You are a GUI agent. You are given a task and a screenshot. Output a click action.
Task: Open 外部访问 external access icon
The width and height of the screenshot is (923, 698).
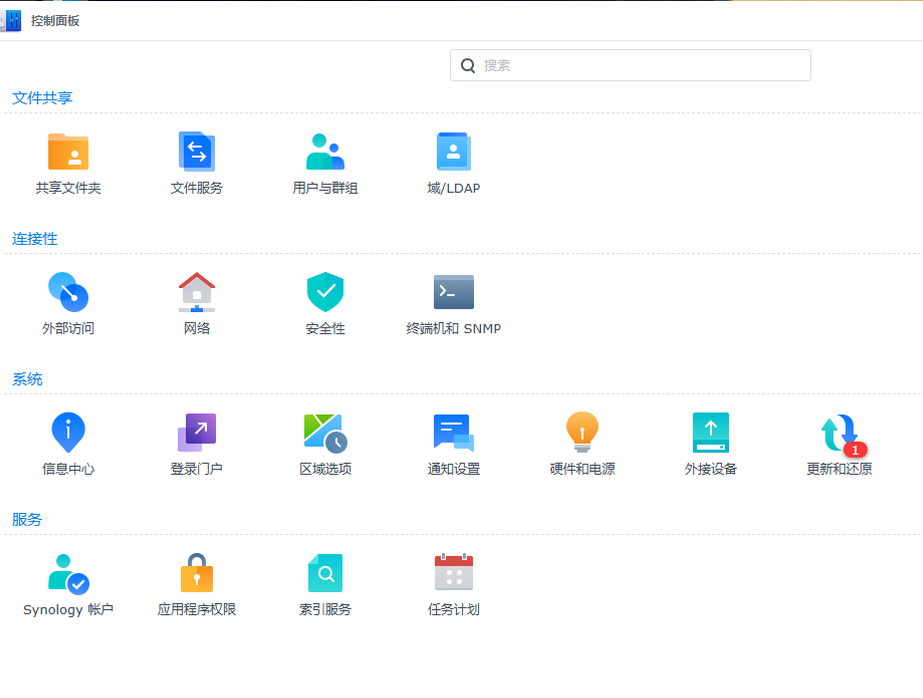[68, 292]
